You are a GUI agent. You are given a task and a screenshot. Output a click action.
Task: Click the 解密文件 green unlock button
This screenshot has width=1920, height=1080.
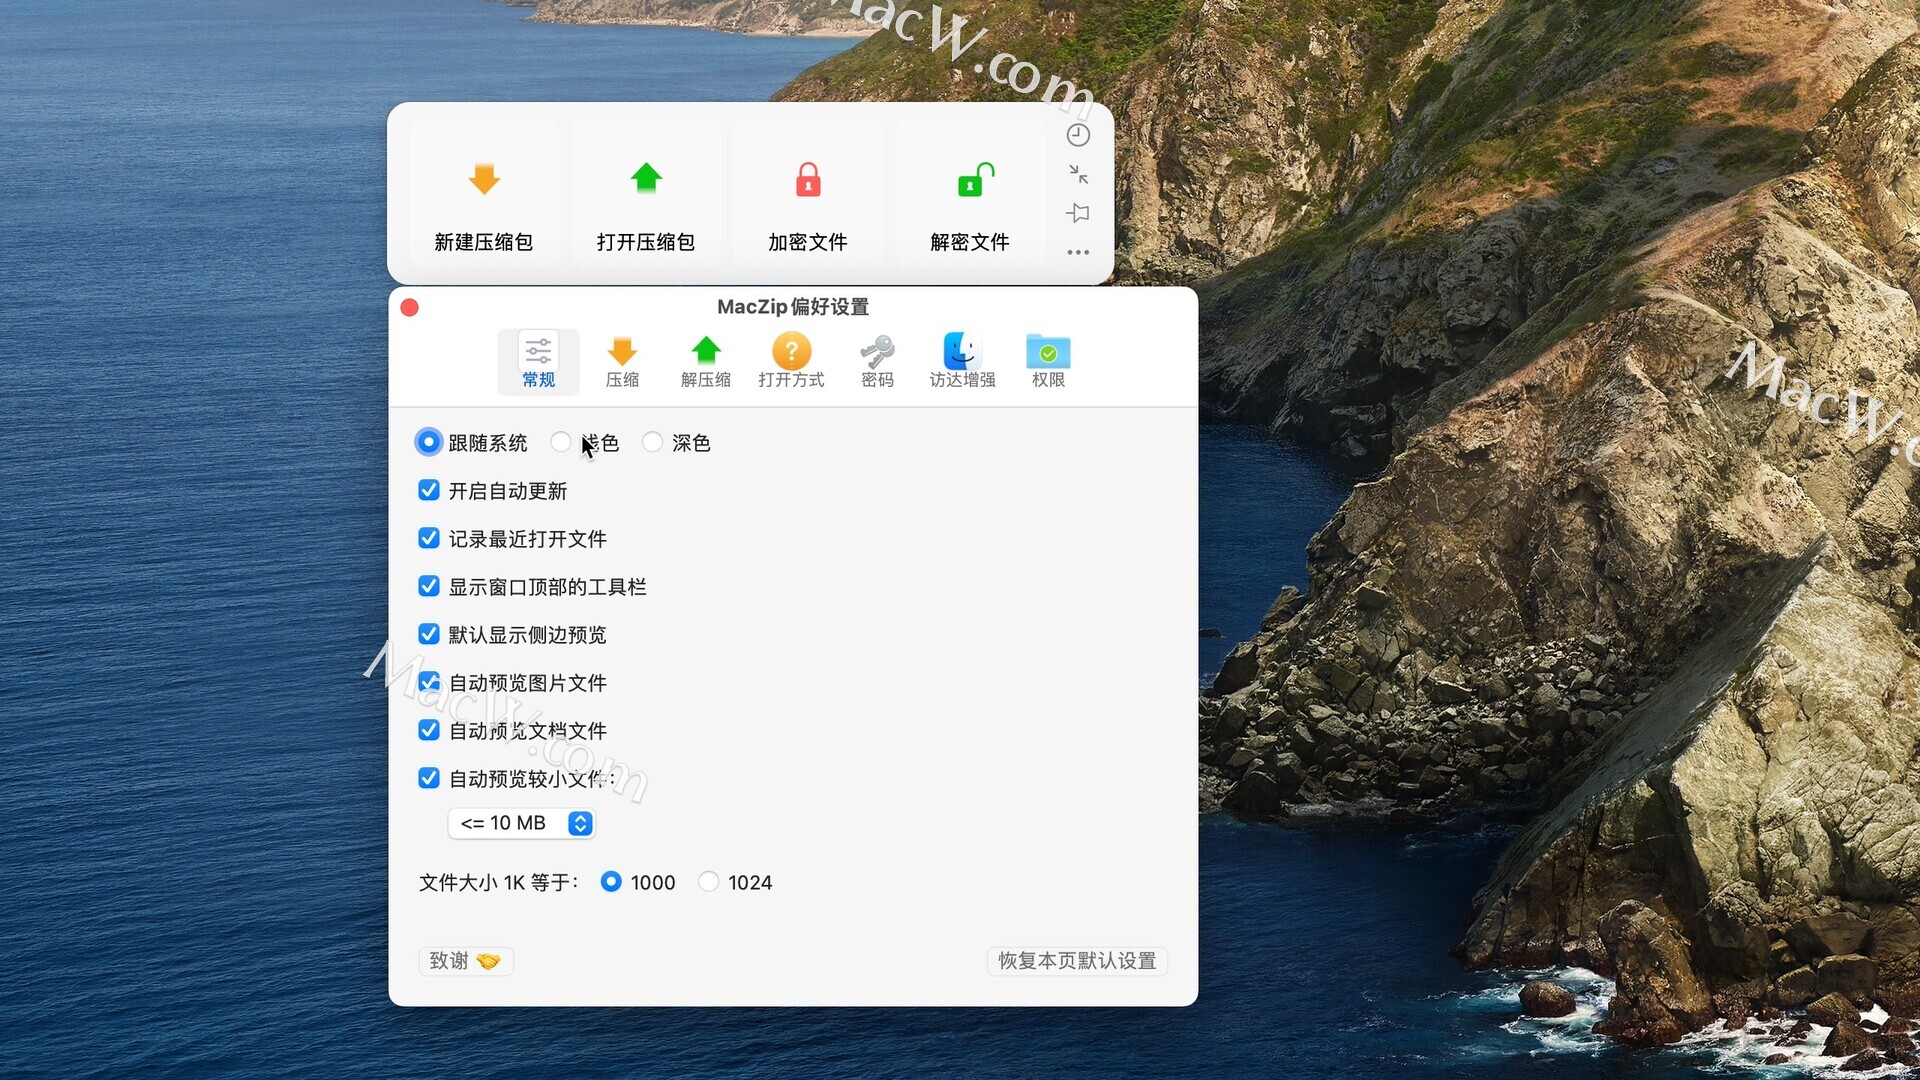coord(970,193)
